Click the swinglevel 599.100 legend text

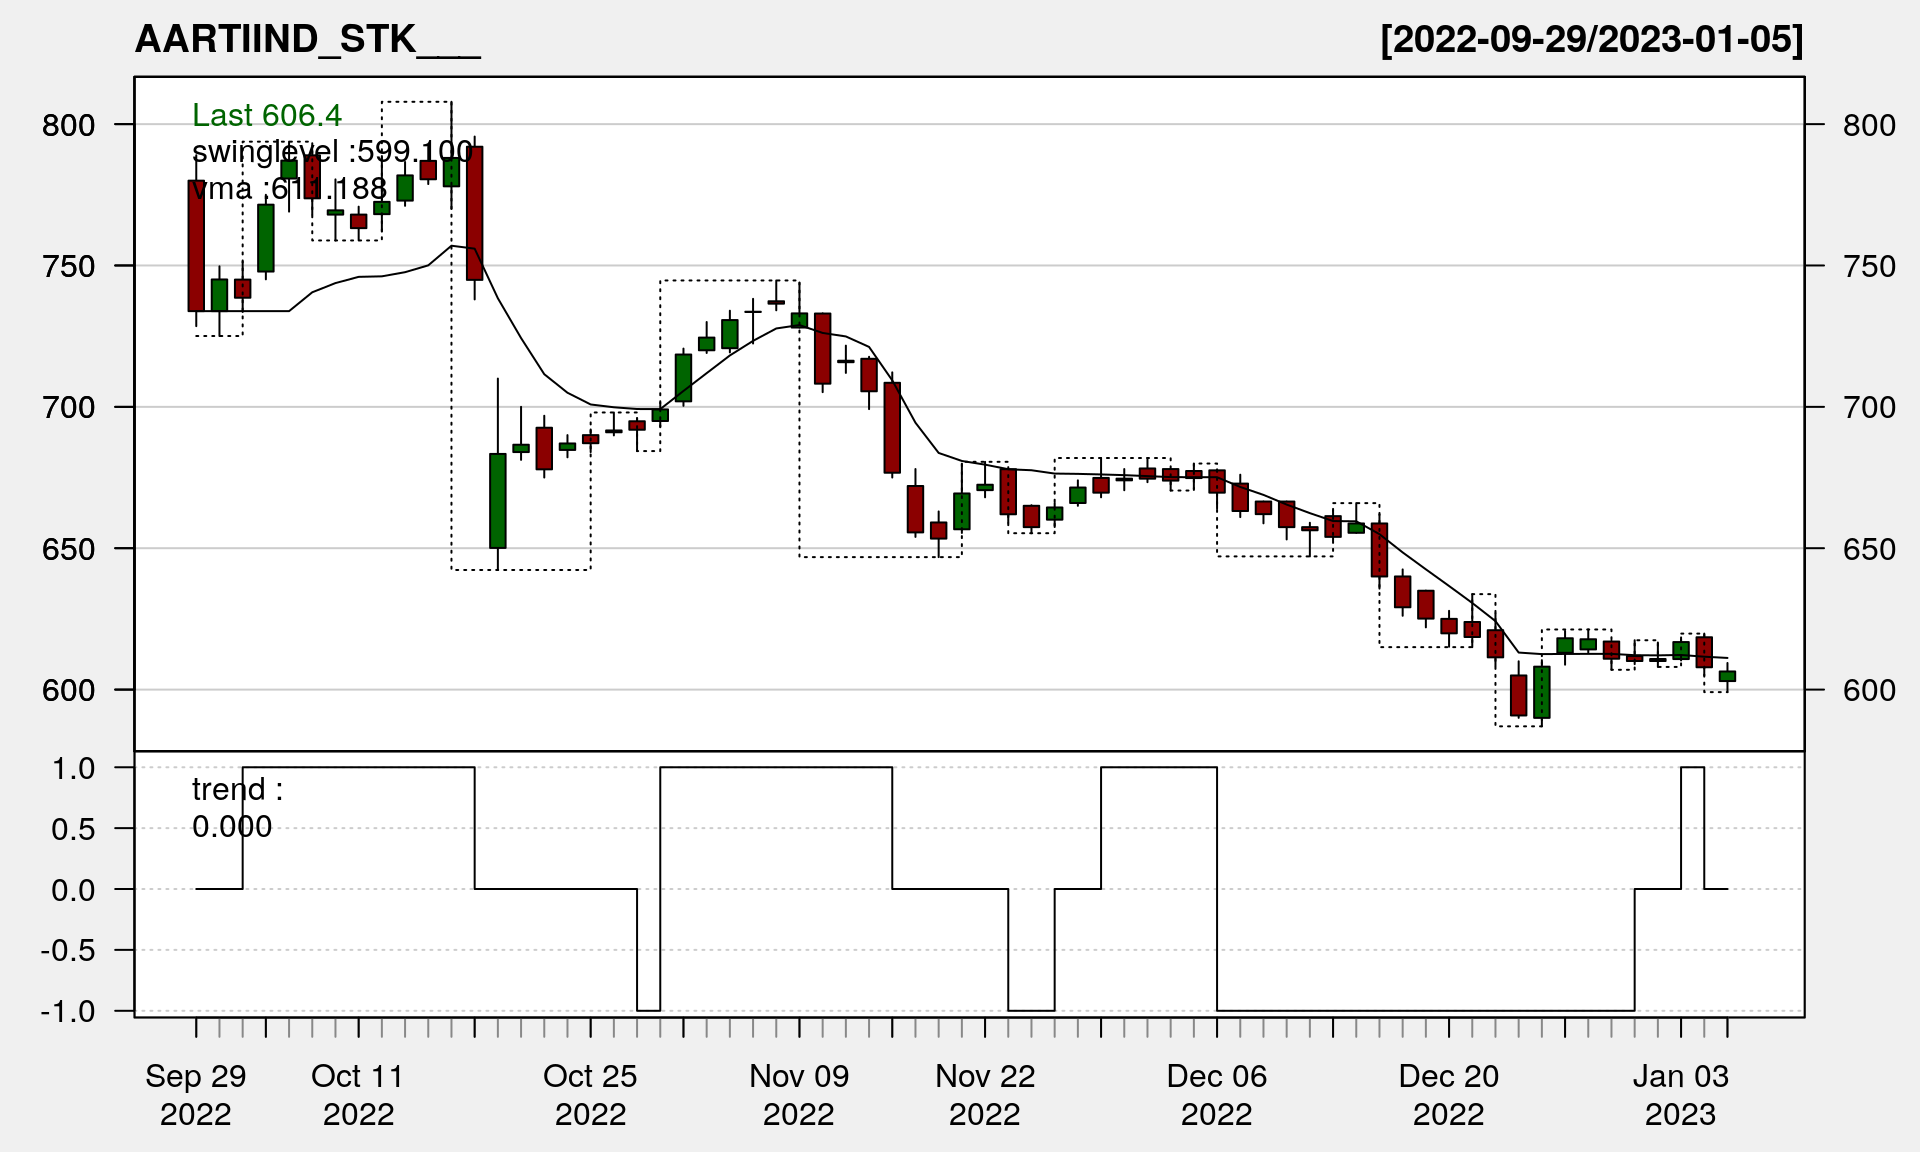click(x=332, y=152)
